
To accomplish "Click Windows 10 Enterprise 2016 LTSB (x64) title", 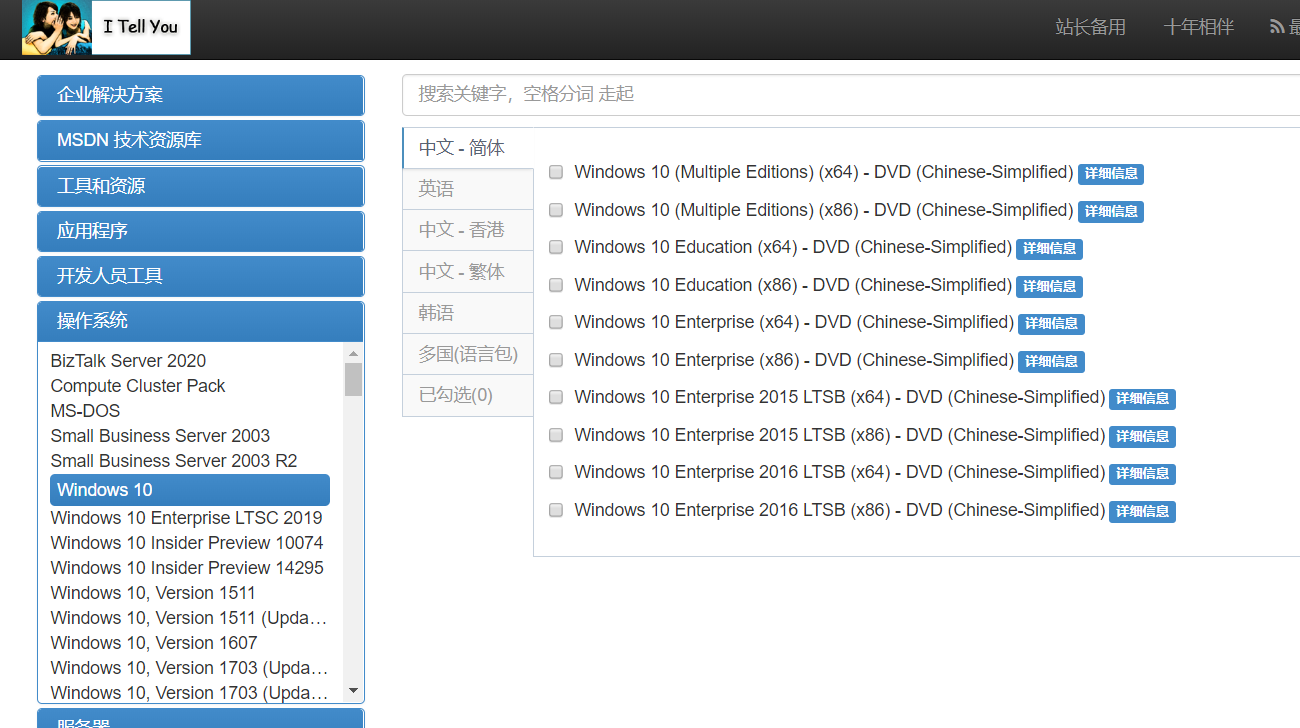I will [839, 472].
